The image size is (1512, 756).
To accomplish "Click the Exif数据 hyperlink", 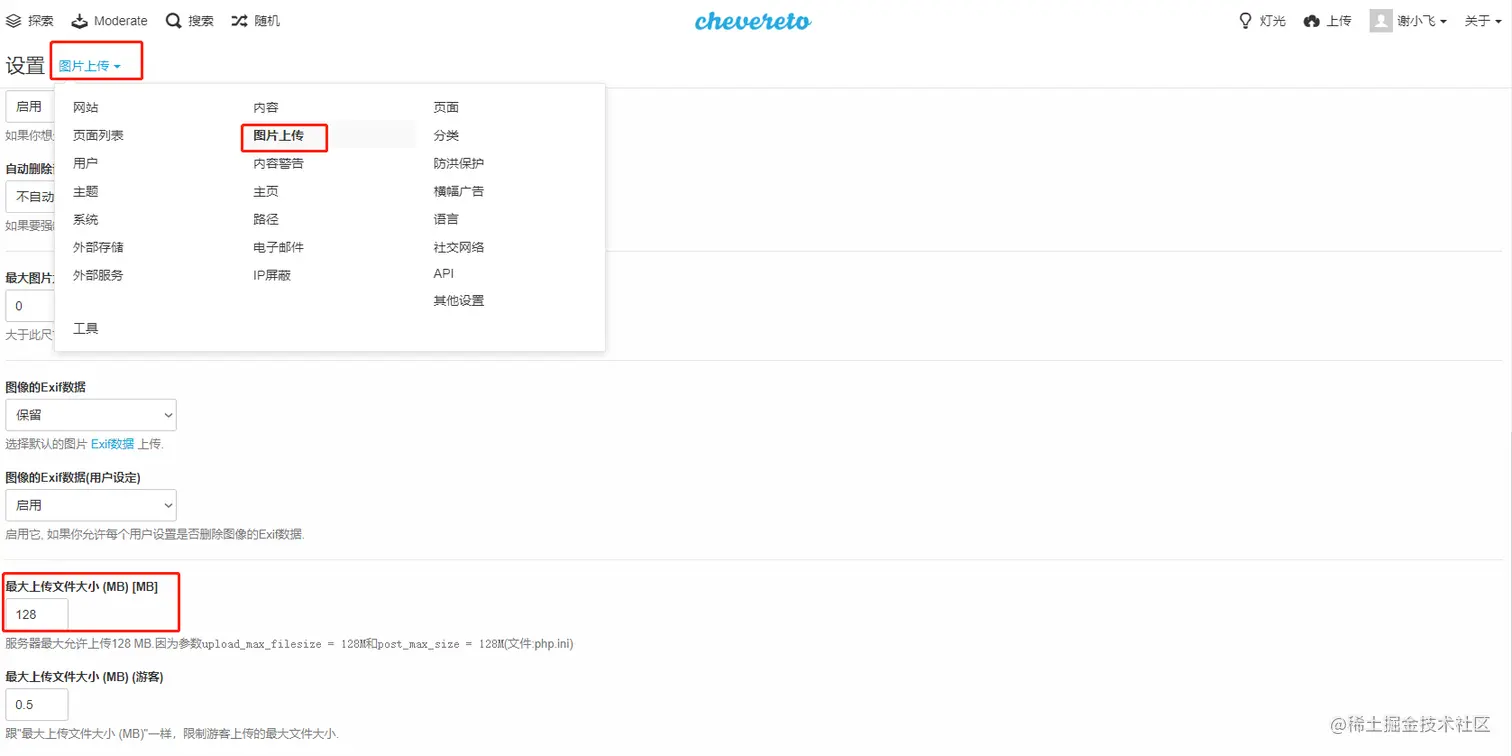I will pos(112,443).
